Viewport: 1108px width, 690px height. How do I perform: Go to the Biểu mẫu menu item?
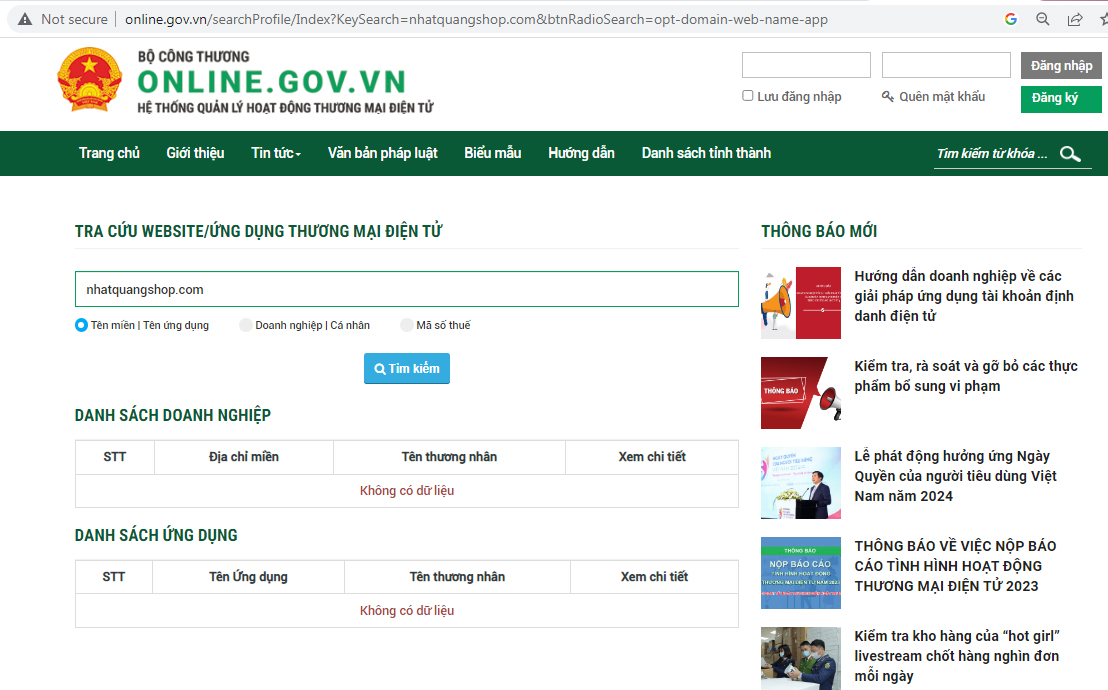coord(492,153)
